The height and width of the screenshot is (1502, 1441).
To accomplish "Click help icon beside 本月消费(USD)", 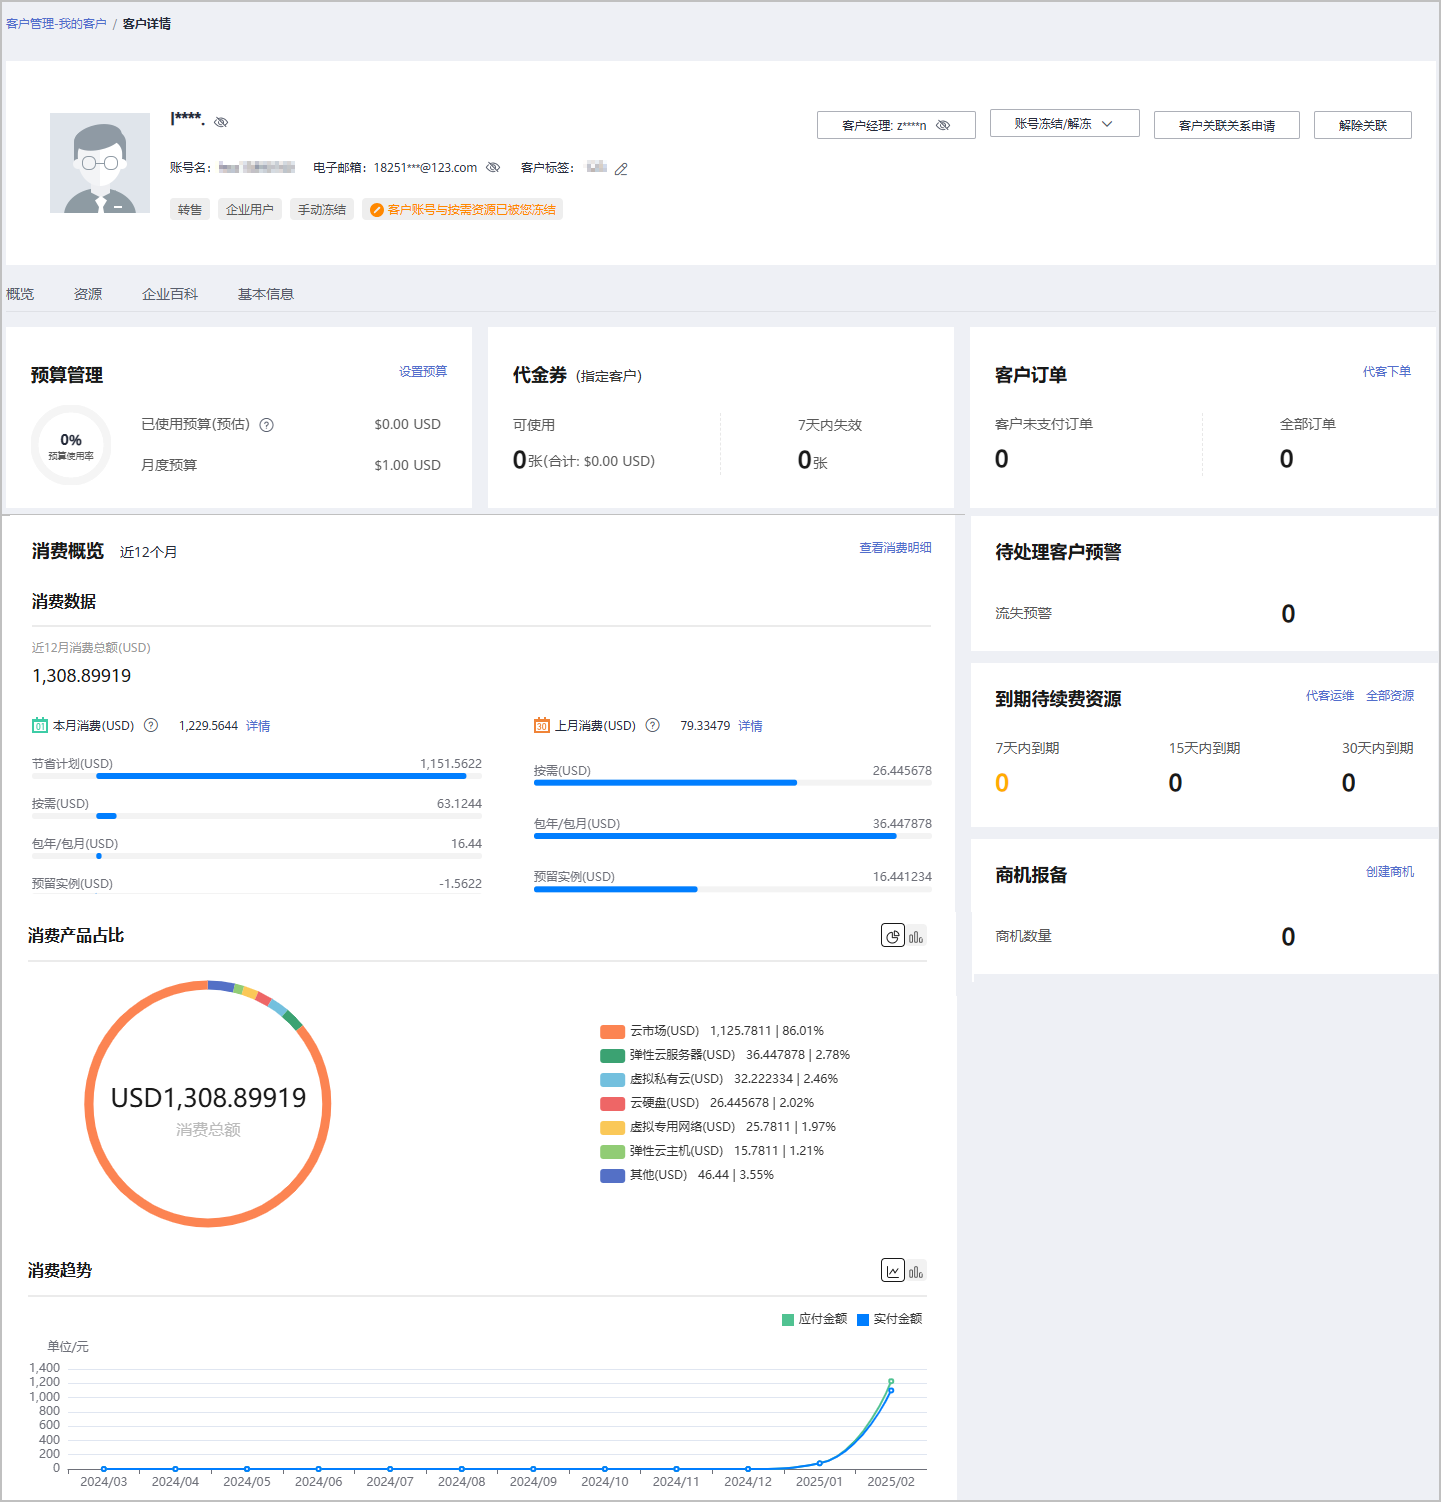I will pos(151,726).
